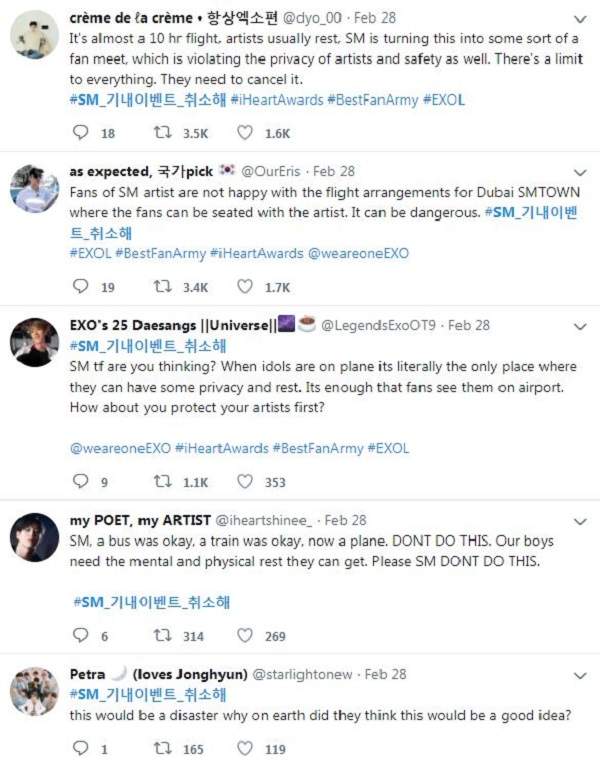The height and width of the screenshot is (760, 600).
Task: Reply to the @iheartshinee_ tweet
Action: pyautogui.click(x=82, y=636)
